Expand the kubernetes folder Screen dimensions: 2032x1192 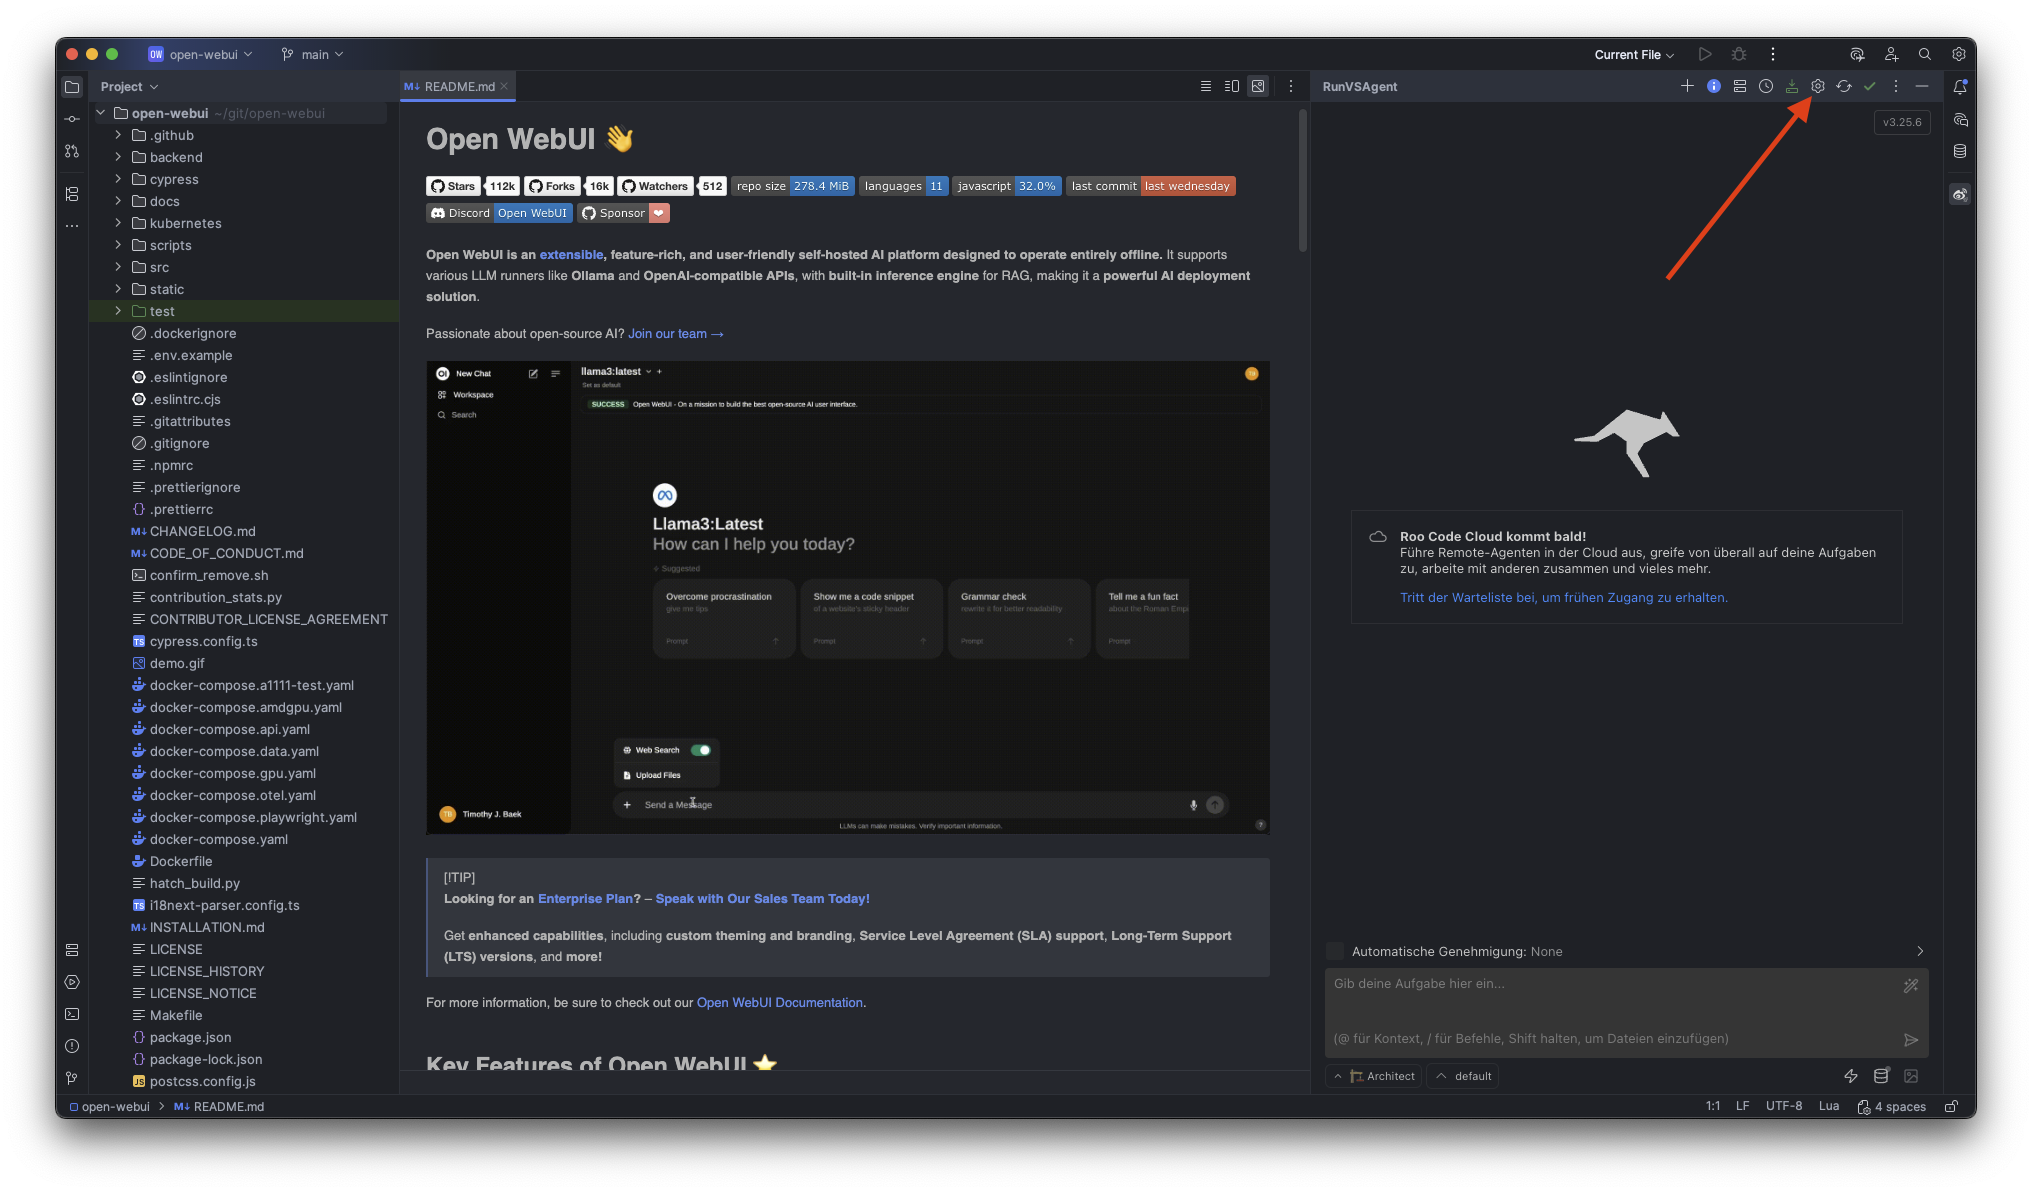[x=118, y=223]
